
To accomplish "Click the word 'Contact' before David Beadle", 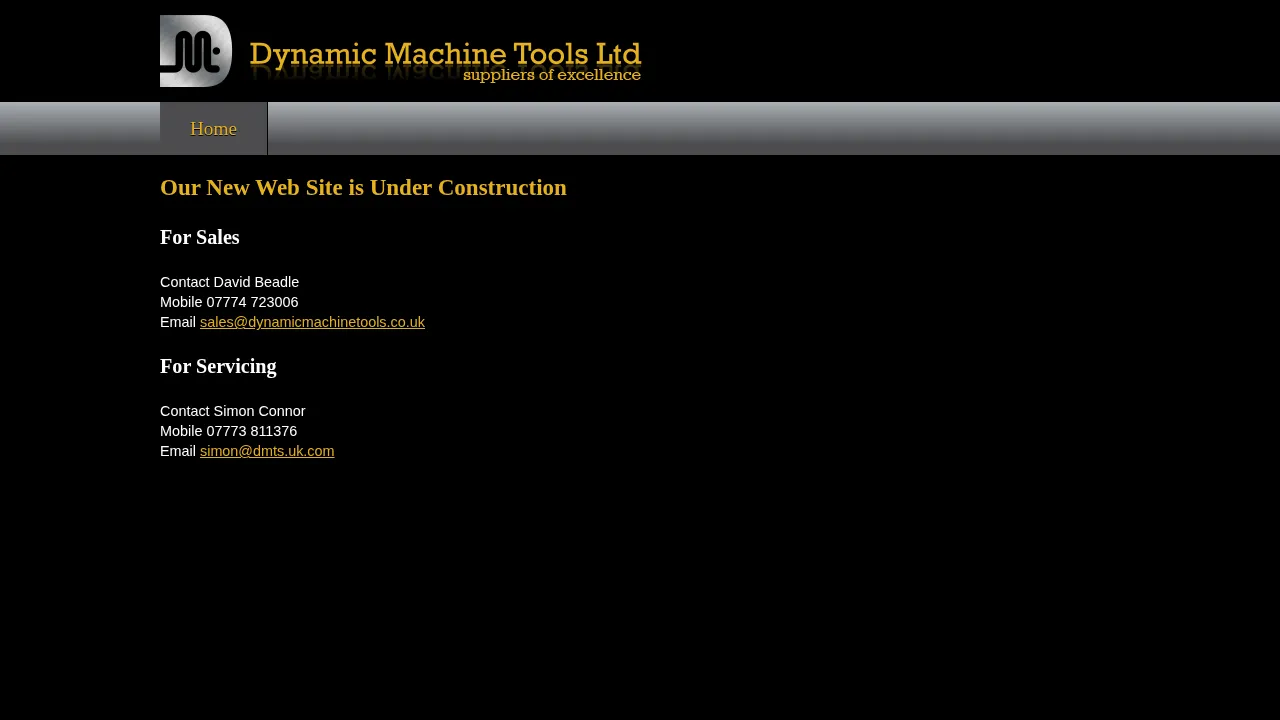I will [x=185, y=282].
